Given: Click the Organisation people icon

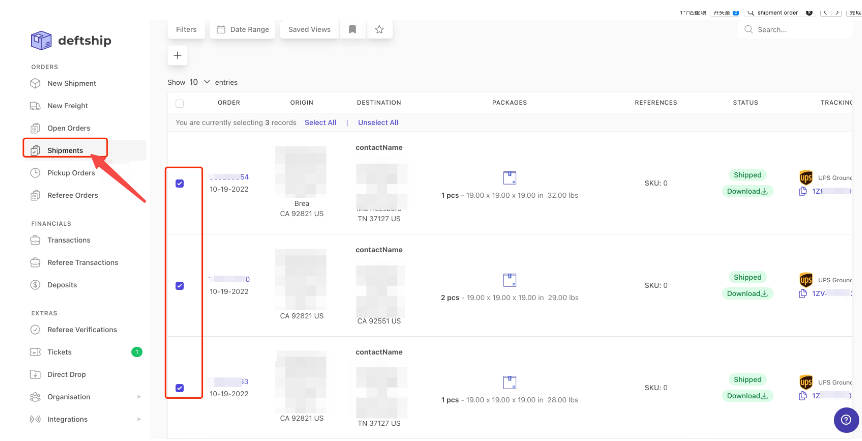Looking at the screenshot, I should [35, 397].
